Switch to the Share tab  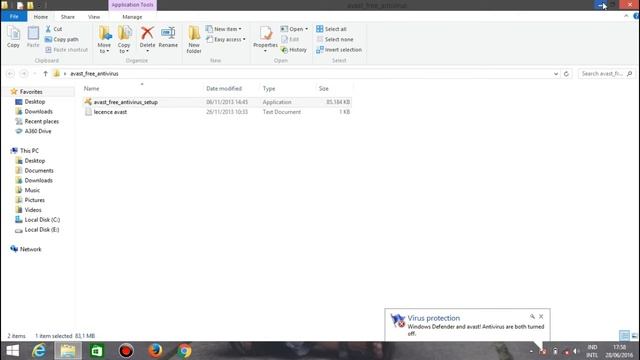[68, 17]
